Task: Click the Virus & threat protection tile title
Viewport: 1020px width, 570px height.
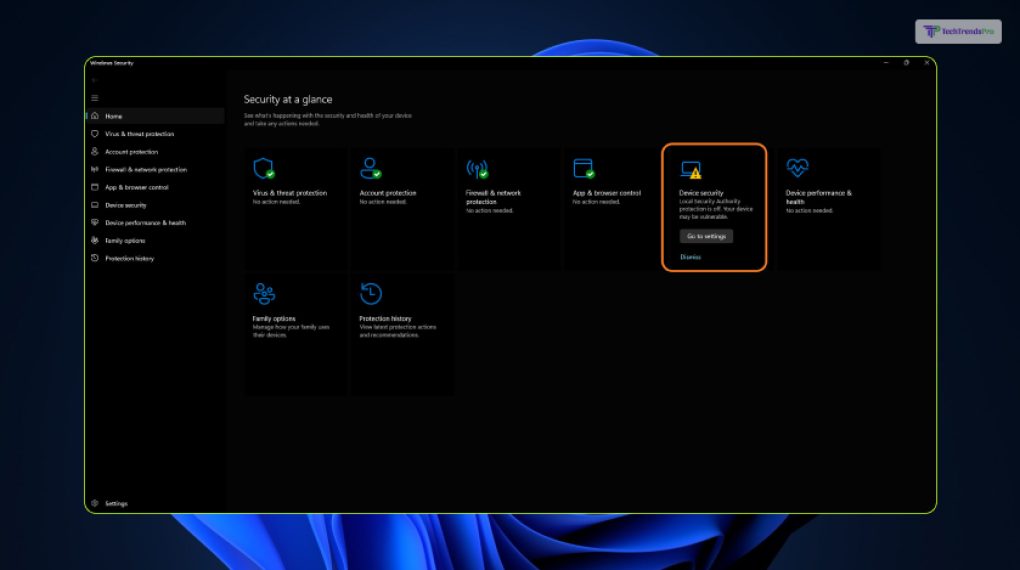Action: pos(289,193)
